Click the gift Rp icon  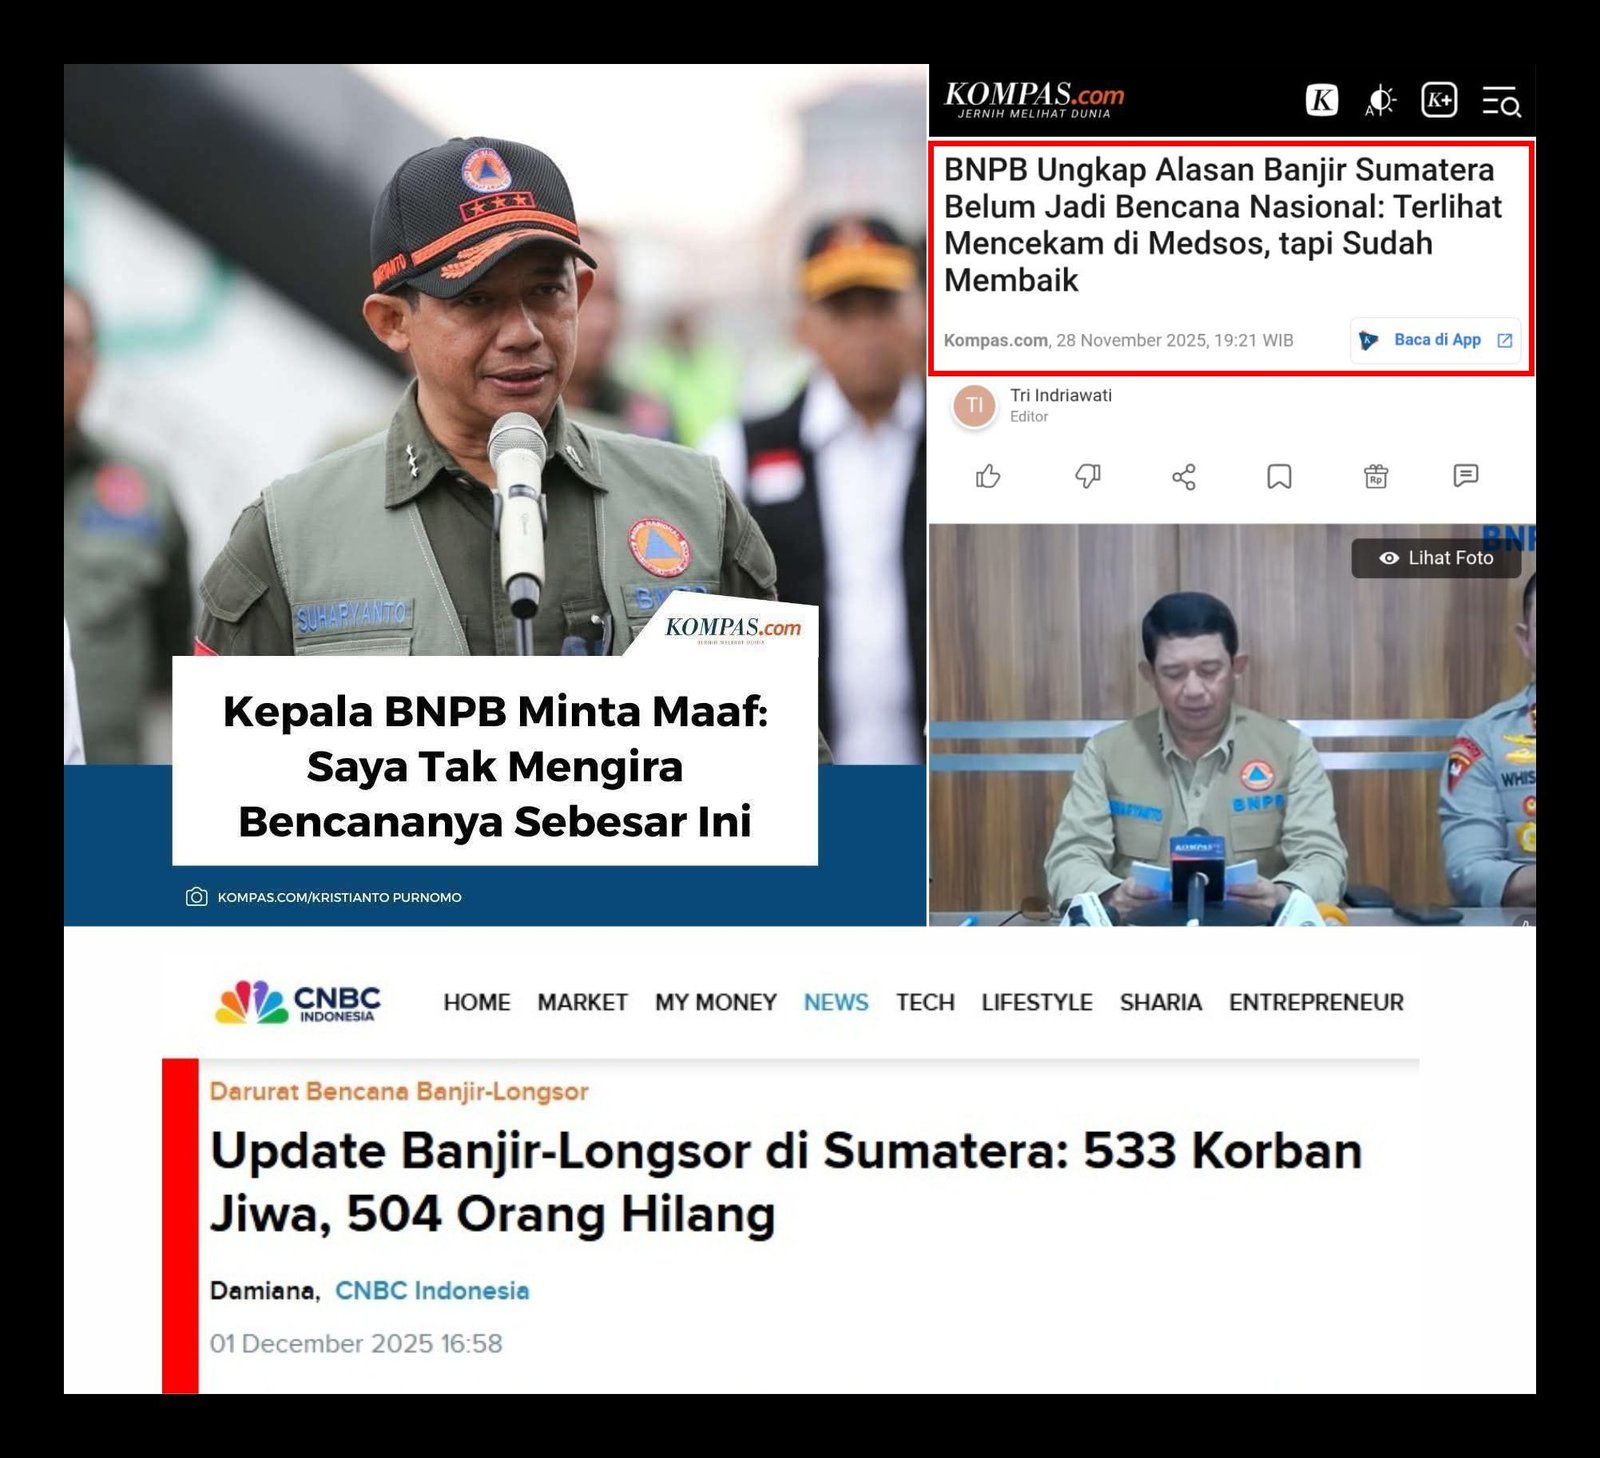click(1376, 477)
